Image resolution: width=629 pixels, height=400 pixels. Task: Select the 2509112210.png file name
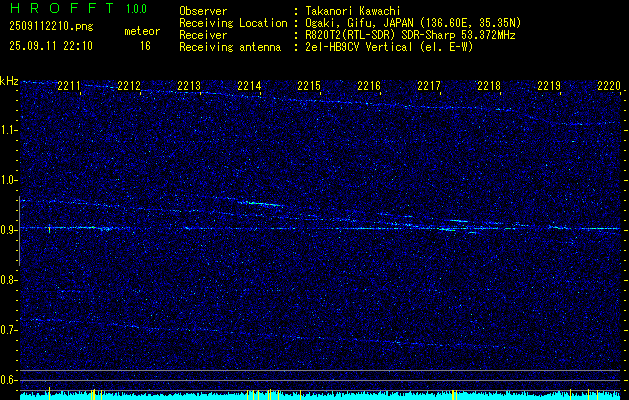(50, 28)
